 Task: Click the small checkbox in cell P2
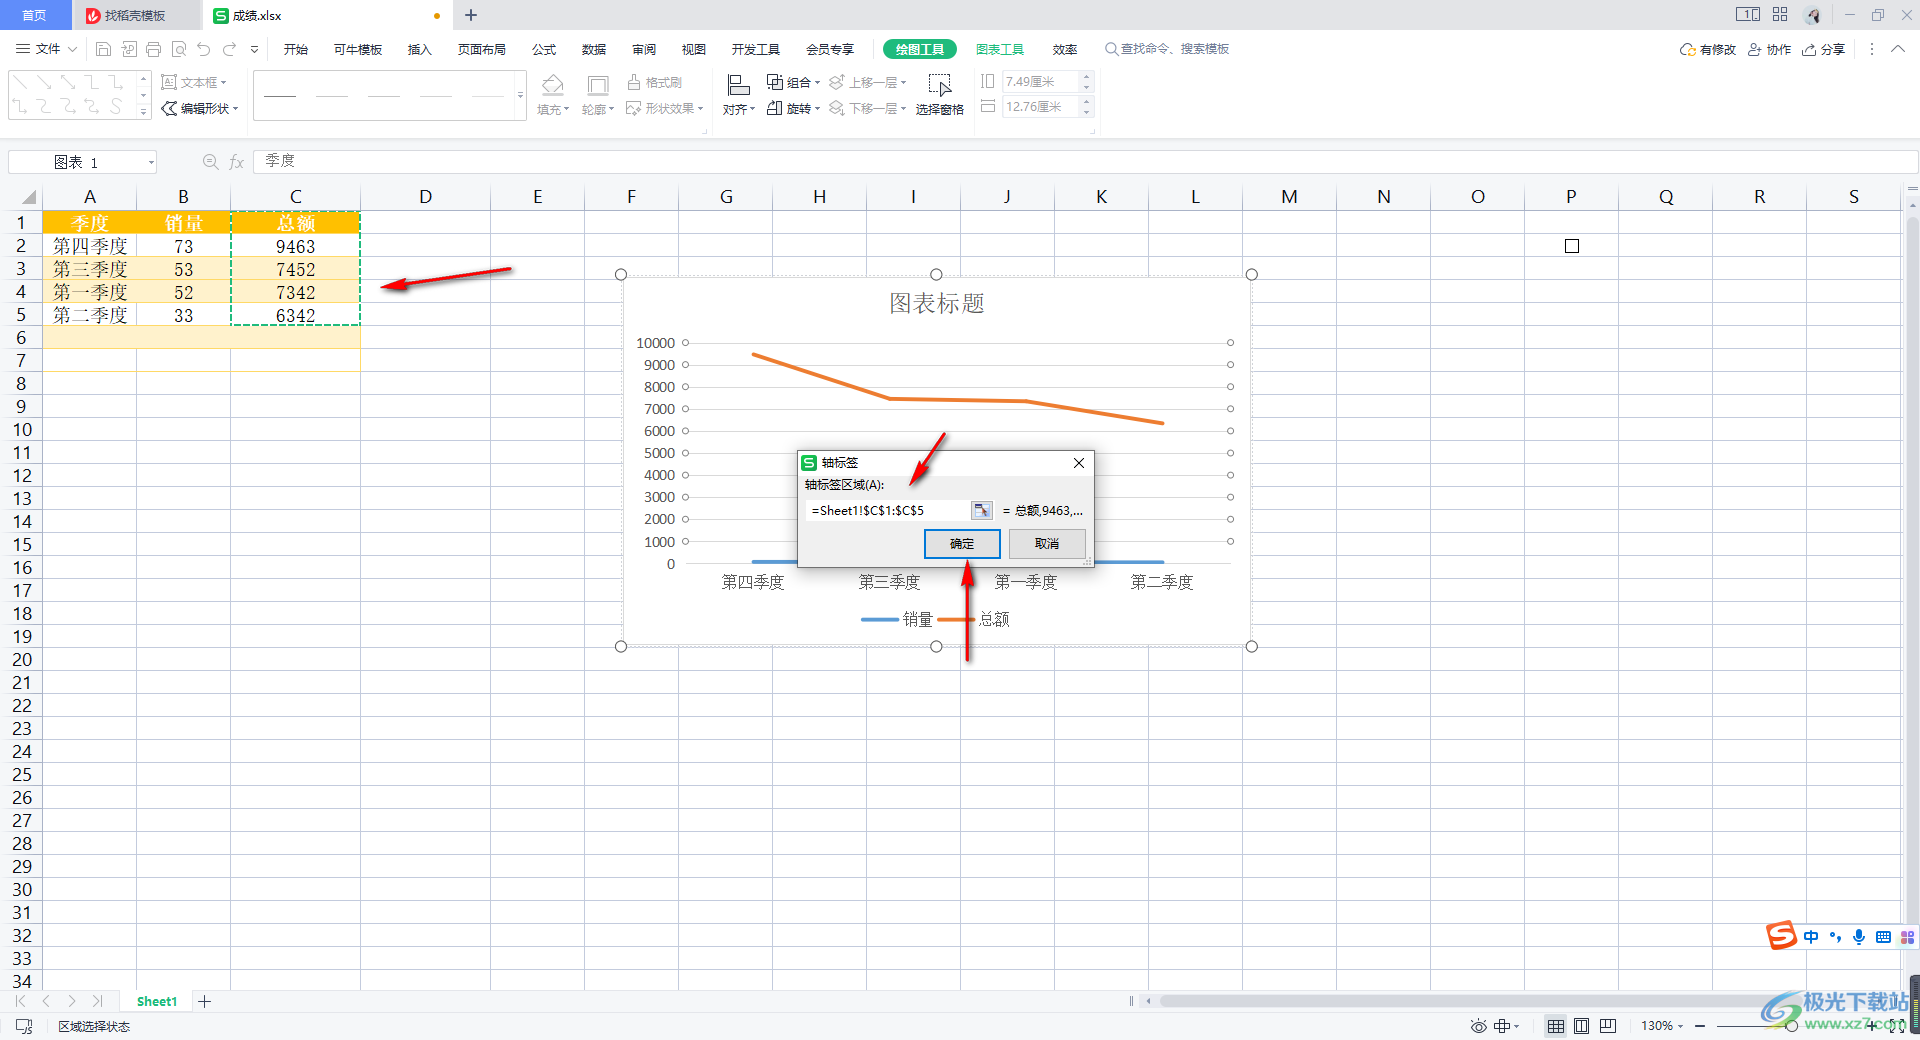click(x=1572, y=246)
